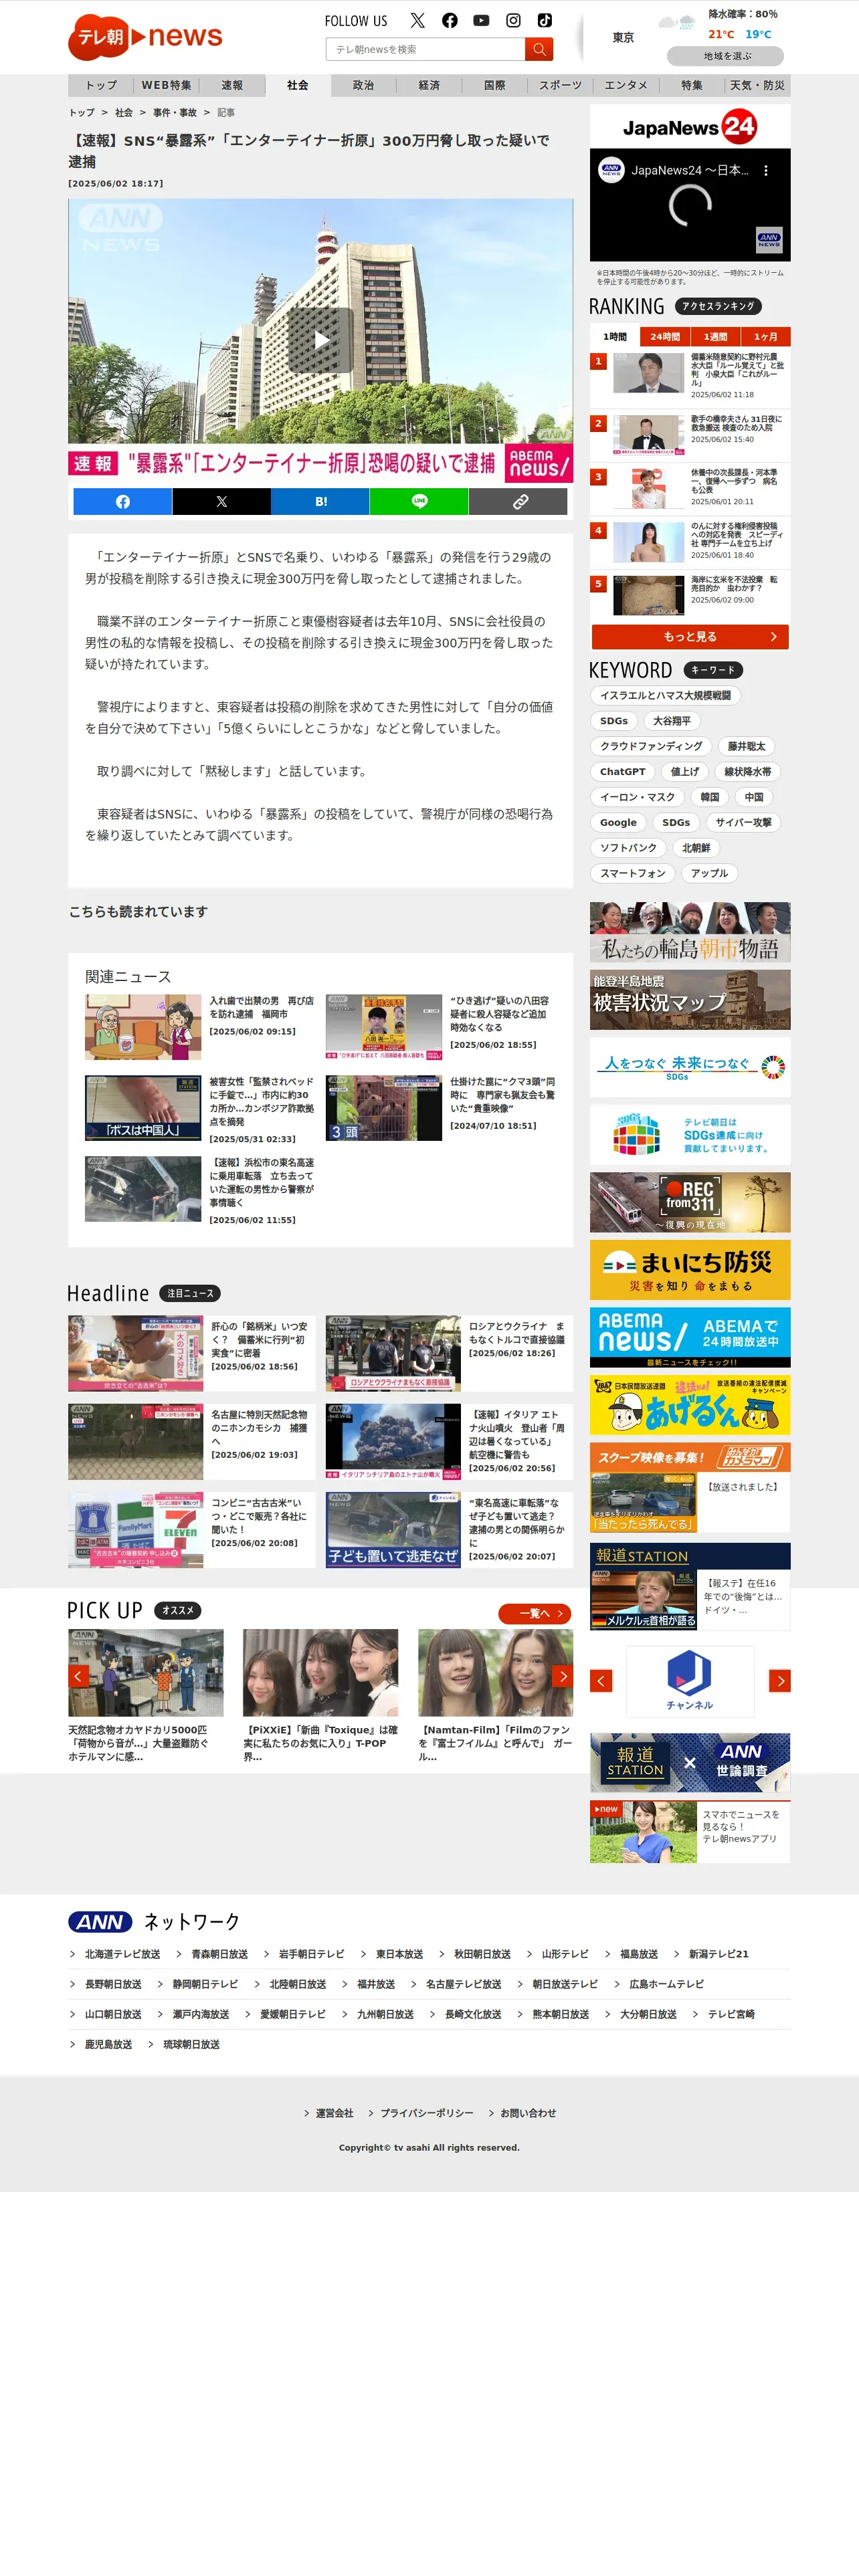Open the ANN network logo

click(100, 1922)
